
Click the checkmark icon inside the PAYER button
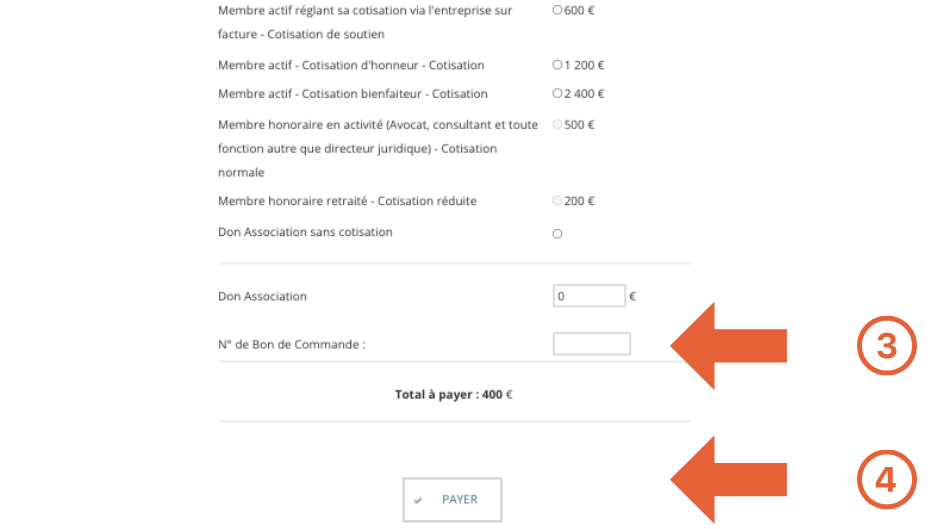(418, 500)
